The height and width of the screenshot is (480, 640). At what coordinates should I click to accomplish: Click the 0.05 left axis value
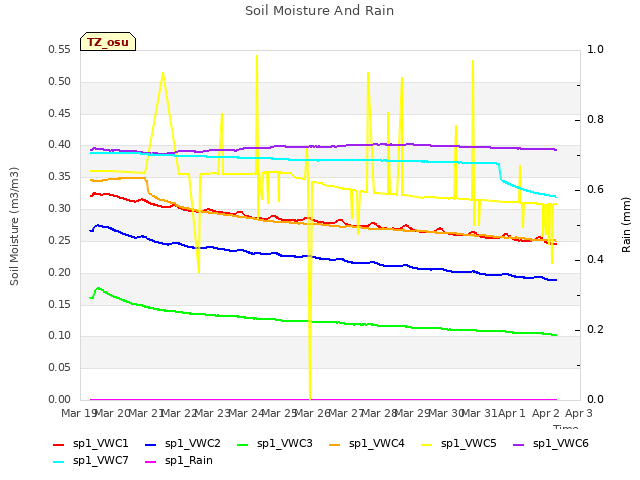pos(60,367)
